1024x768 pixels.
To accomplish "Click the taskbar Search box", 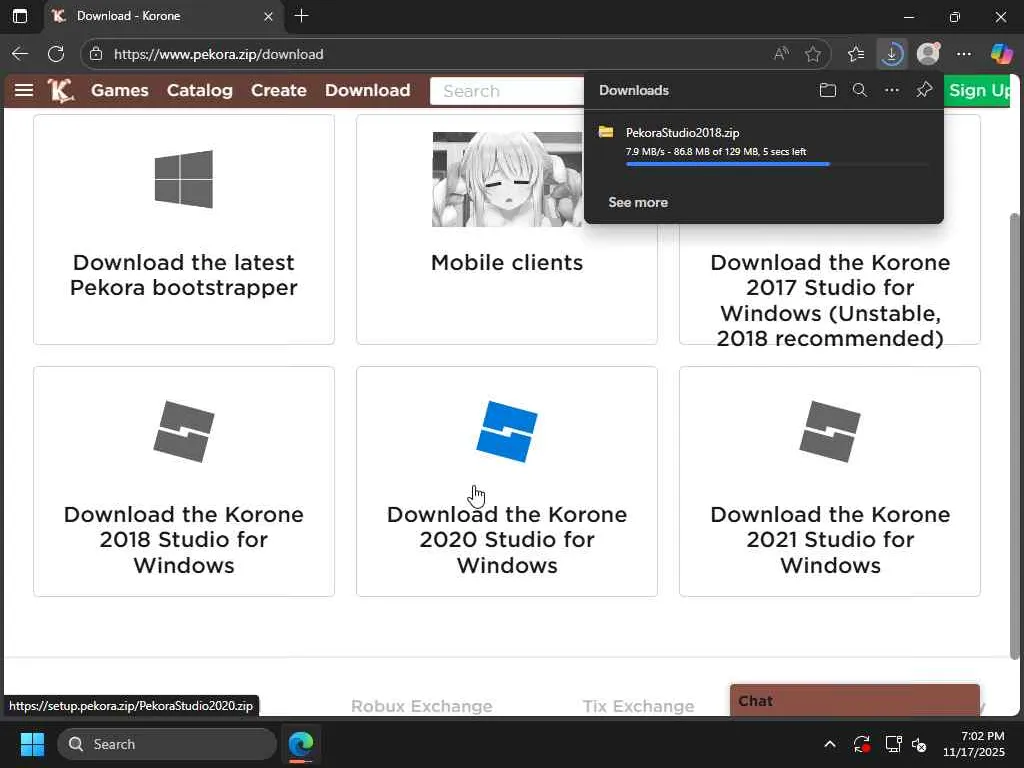I will (167, 744).
